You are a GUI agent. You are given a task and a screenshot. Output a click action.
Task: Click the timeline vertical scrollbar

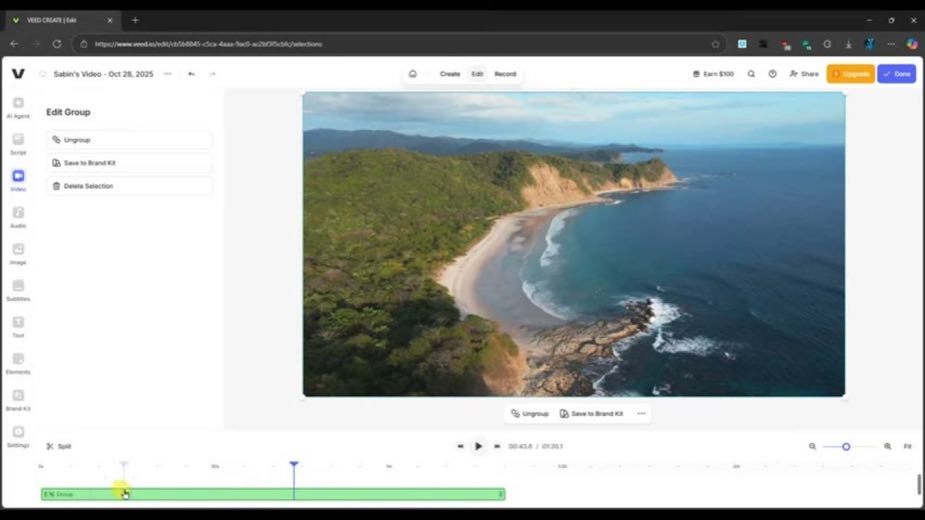[919, 485]
